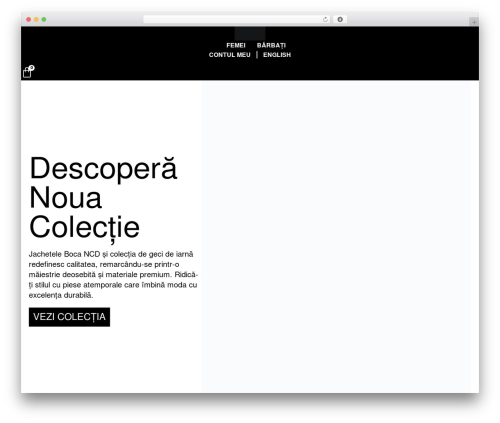Close the browser window with the red button
500x423 pixels.
29,19
